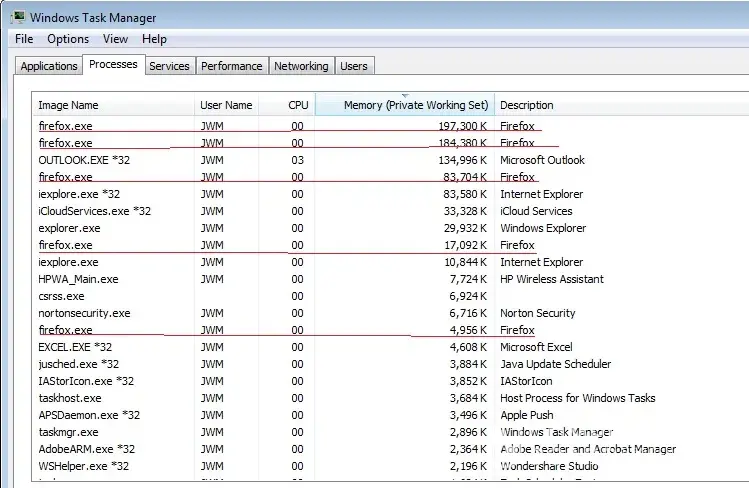Open the Options menu
Image resolution: width=749 pixels, height=488 pixels.
[x=68, y=39]
